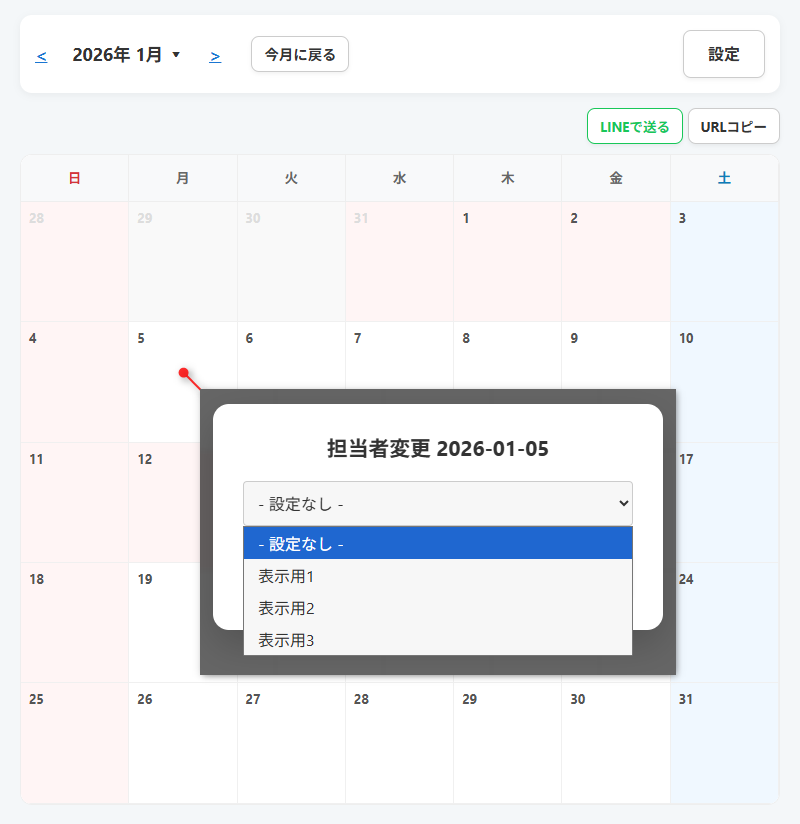Copy link with URLコピー button

point(733,127)
